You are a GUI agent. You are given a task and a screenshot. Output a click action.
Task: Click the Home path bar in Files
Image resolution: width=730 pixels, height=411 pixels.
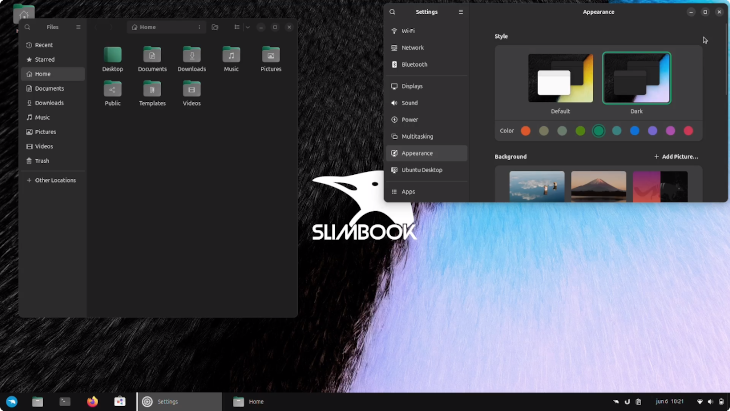pos(166,27)
